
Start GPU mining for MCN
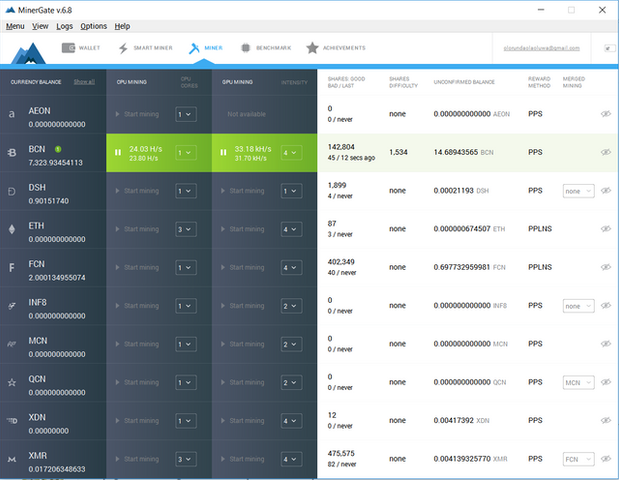tap(243, 344)
